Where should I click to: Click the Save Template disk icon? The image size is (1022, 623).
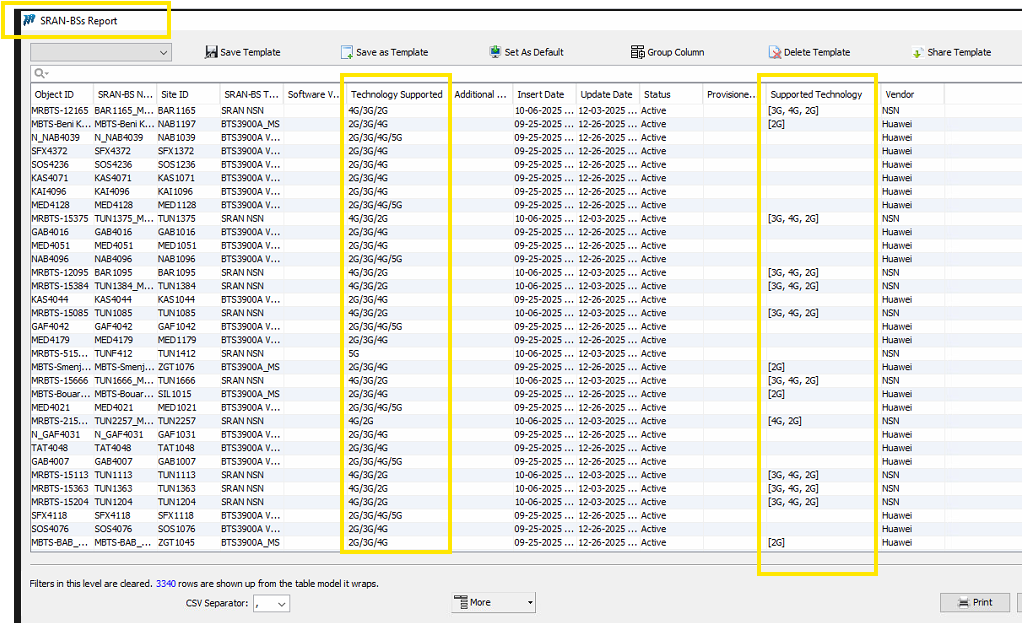tap(211, 52)
